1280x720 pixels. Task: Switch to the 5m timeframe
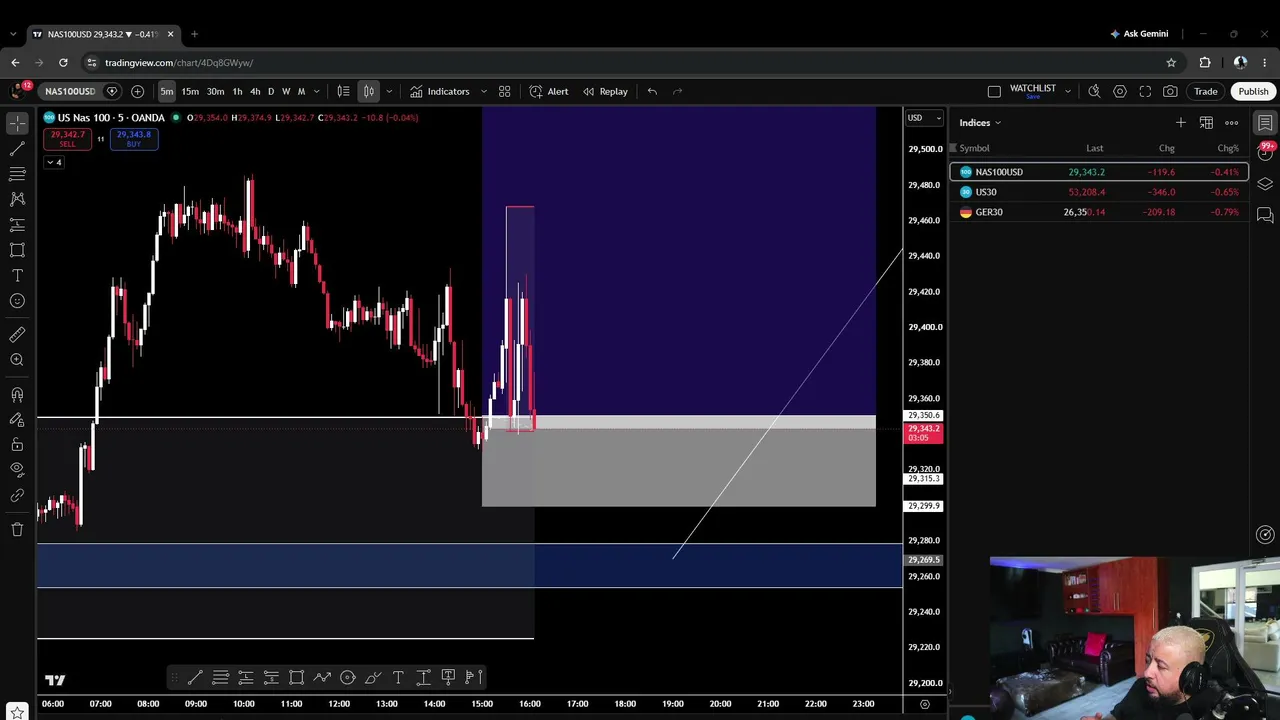click(166, 91)
